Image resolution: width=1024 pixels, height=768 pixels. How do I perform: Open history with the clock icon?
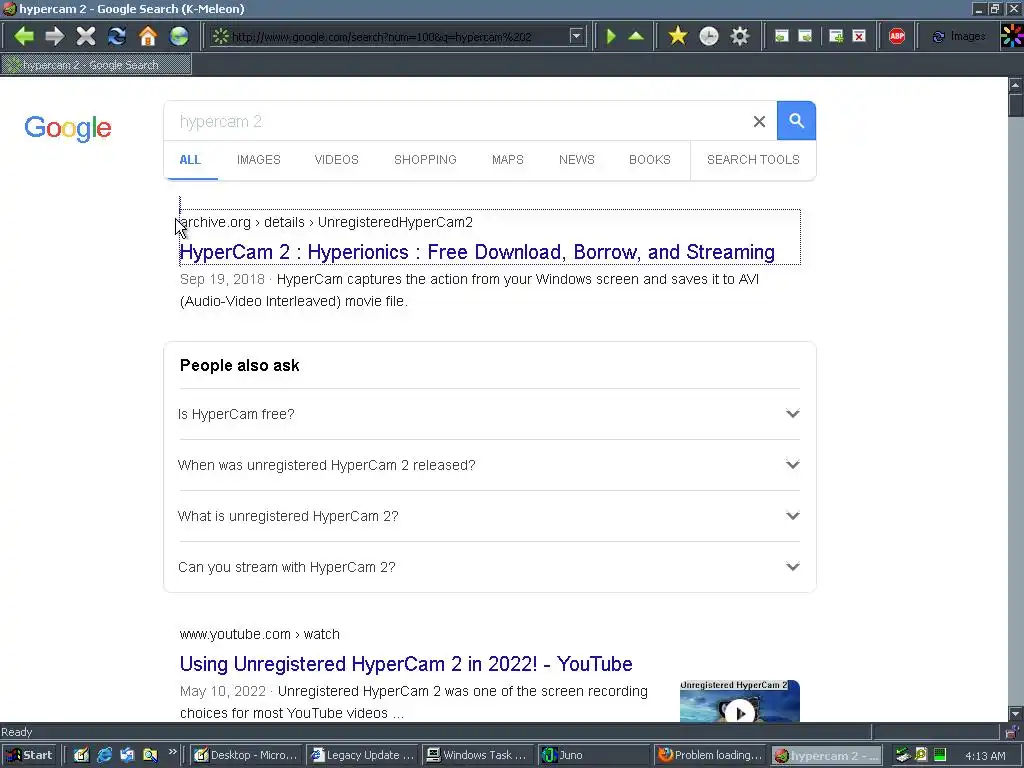[x=709, y=36]
